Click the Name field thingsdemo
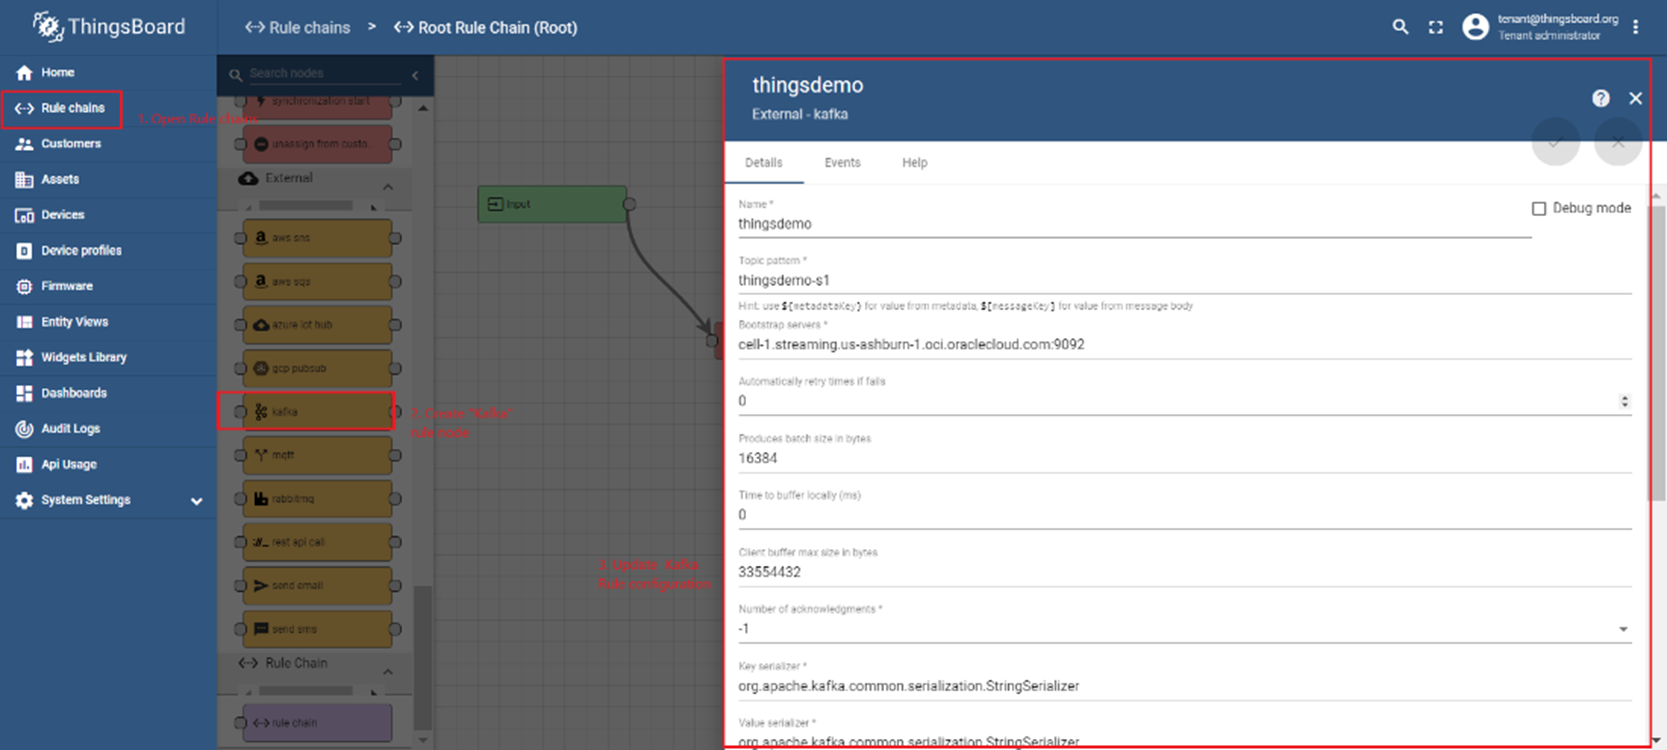 click(1134, 224)
